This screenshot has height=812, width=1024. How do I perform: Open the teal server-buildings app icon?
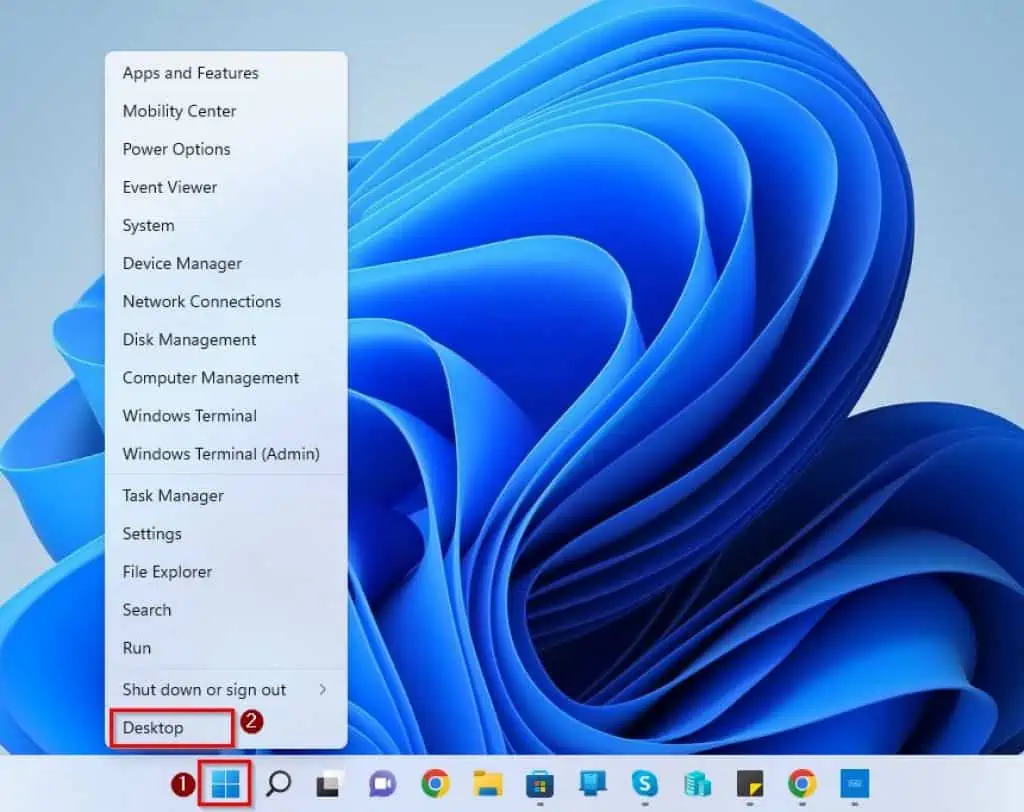click(697, 784)
